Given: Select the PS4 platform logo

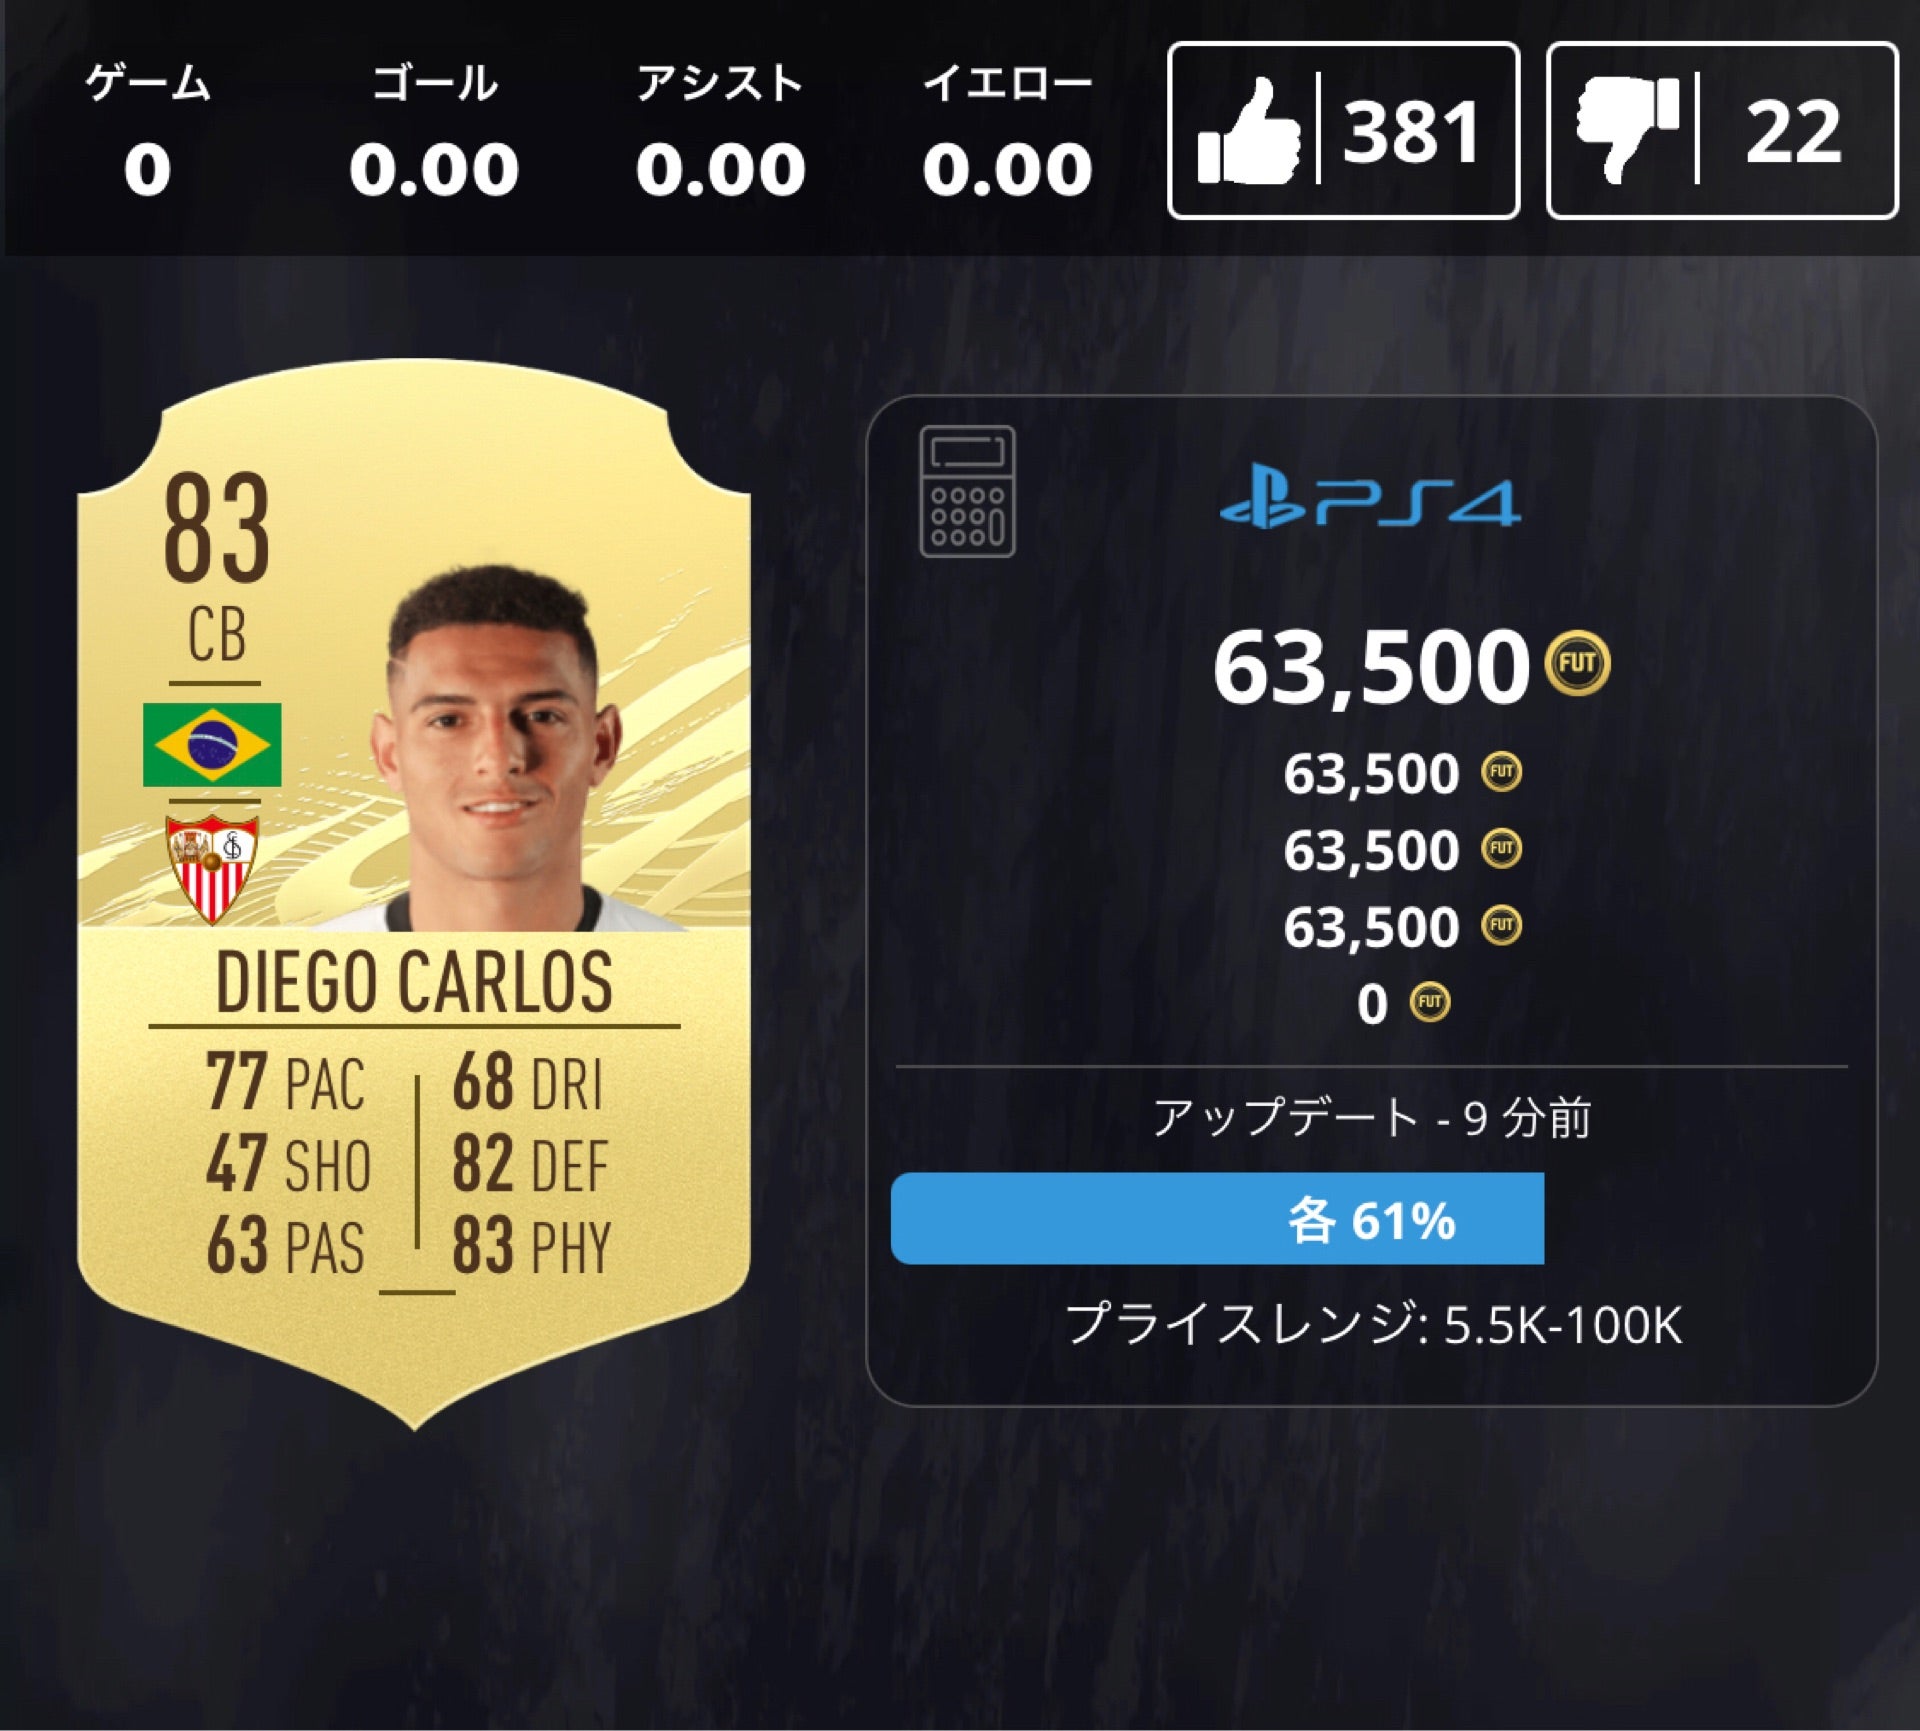Looking at the screenshot, I should click(x=1370, y=501).
